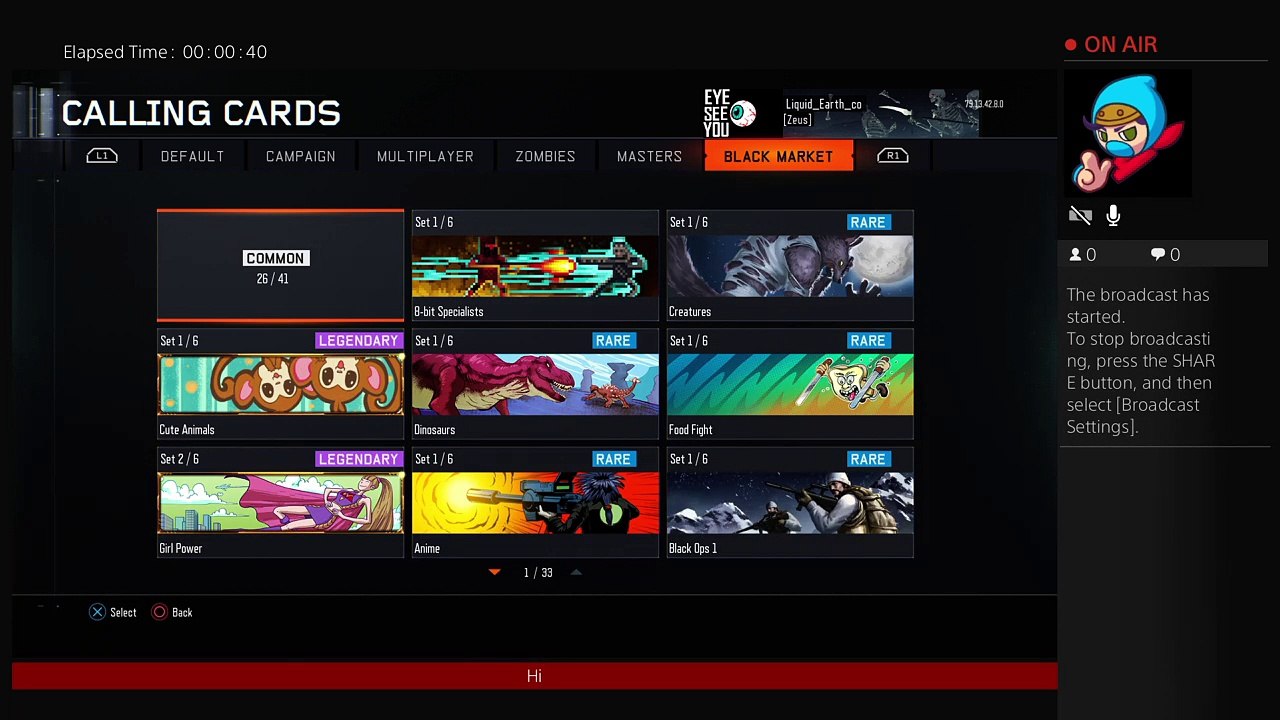
Task: Switch to the CAMPAIGN tab
Action: tap(301, 156)
